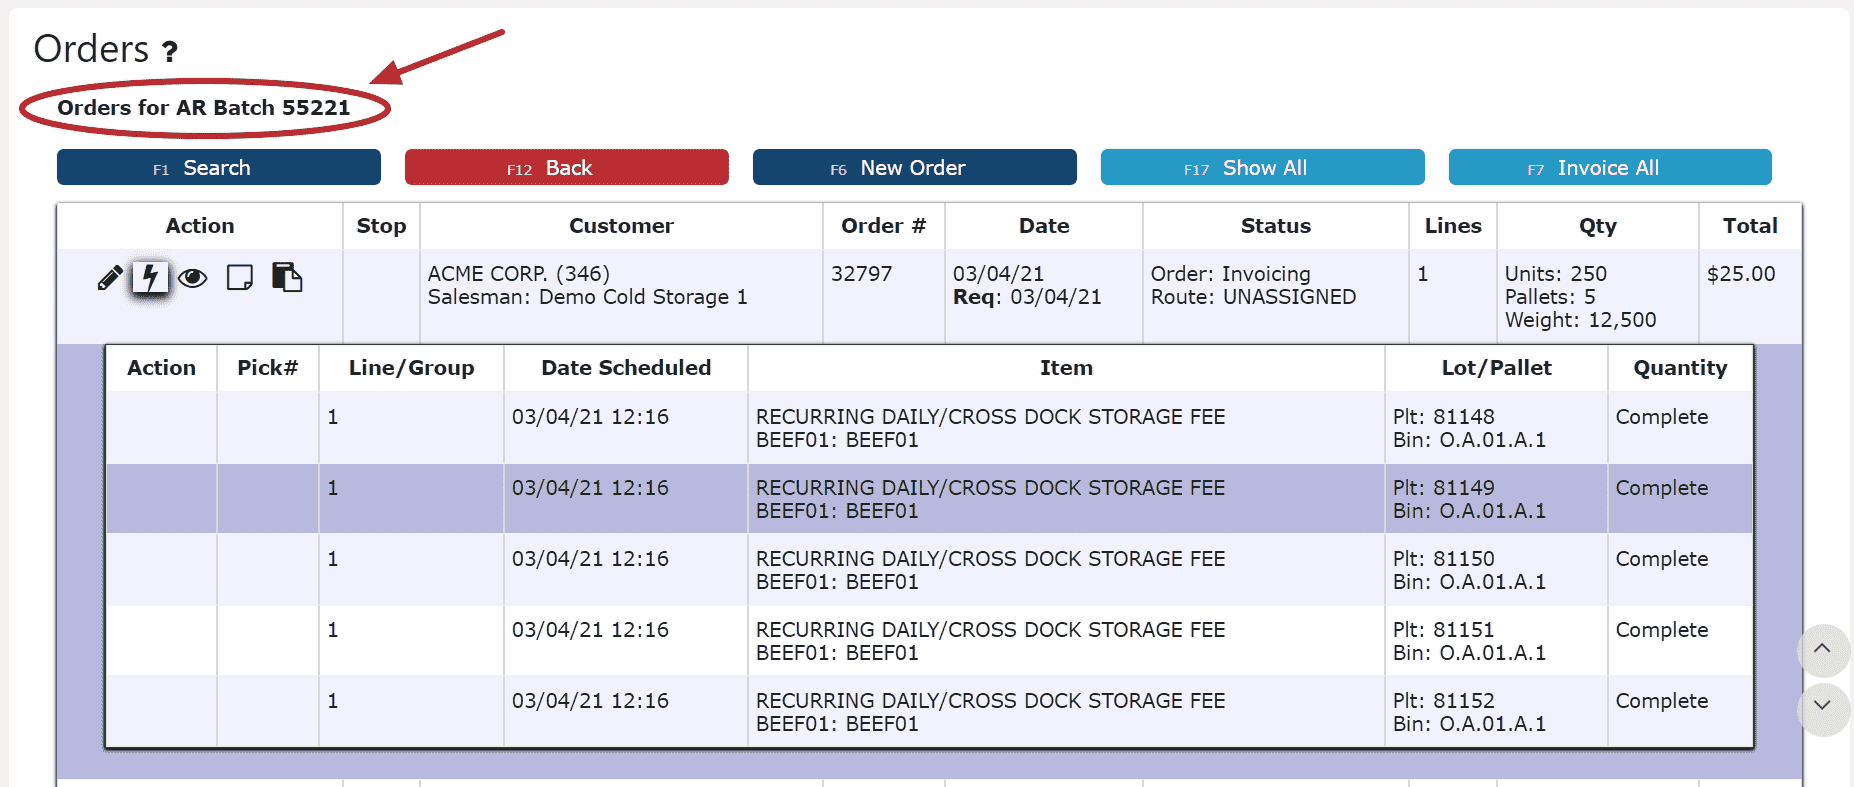Select the highlighted row with Plt: 81149
This screenshot has width=1854, height=787.
click(x=930, y=498)
